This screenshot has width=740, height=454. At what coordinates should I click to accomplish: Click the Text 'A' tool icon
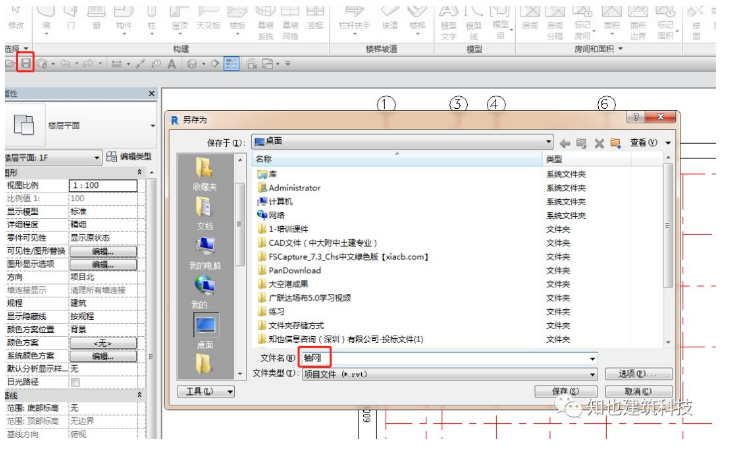tap(172, 64)
